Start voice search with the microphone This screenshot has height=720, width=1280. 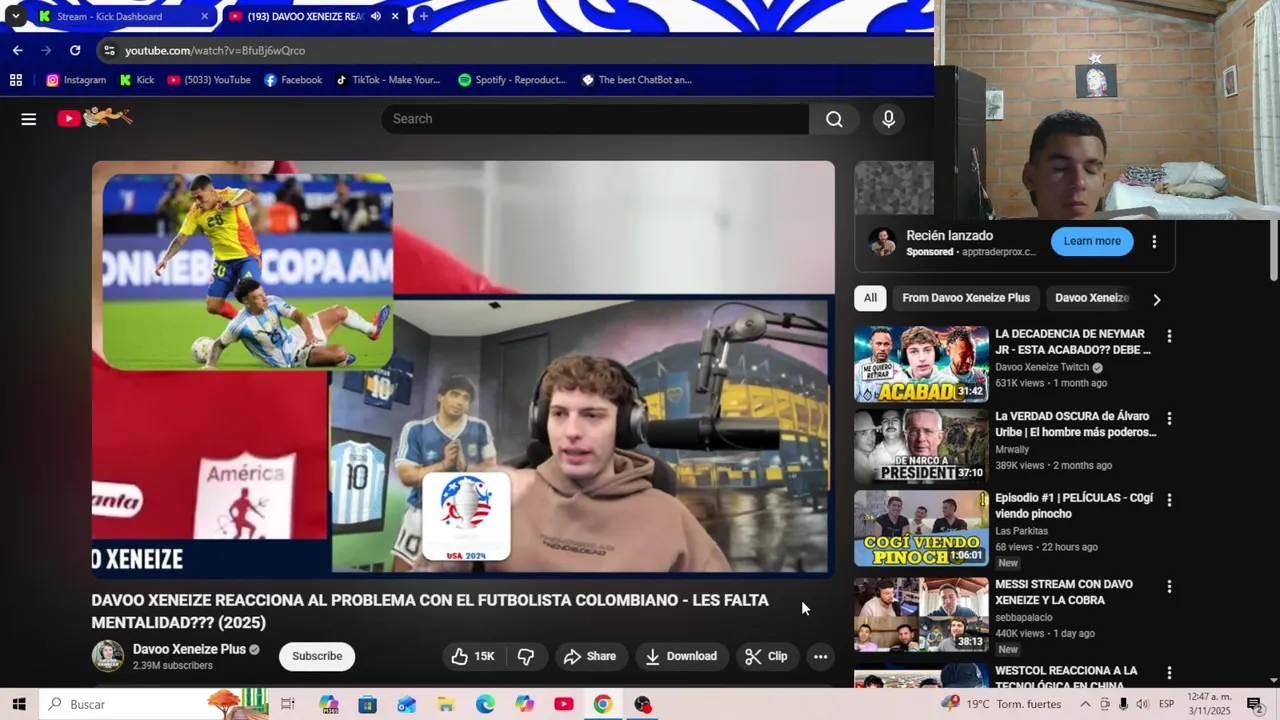pyautogui.click(x=888, y=119)
